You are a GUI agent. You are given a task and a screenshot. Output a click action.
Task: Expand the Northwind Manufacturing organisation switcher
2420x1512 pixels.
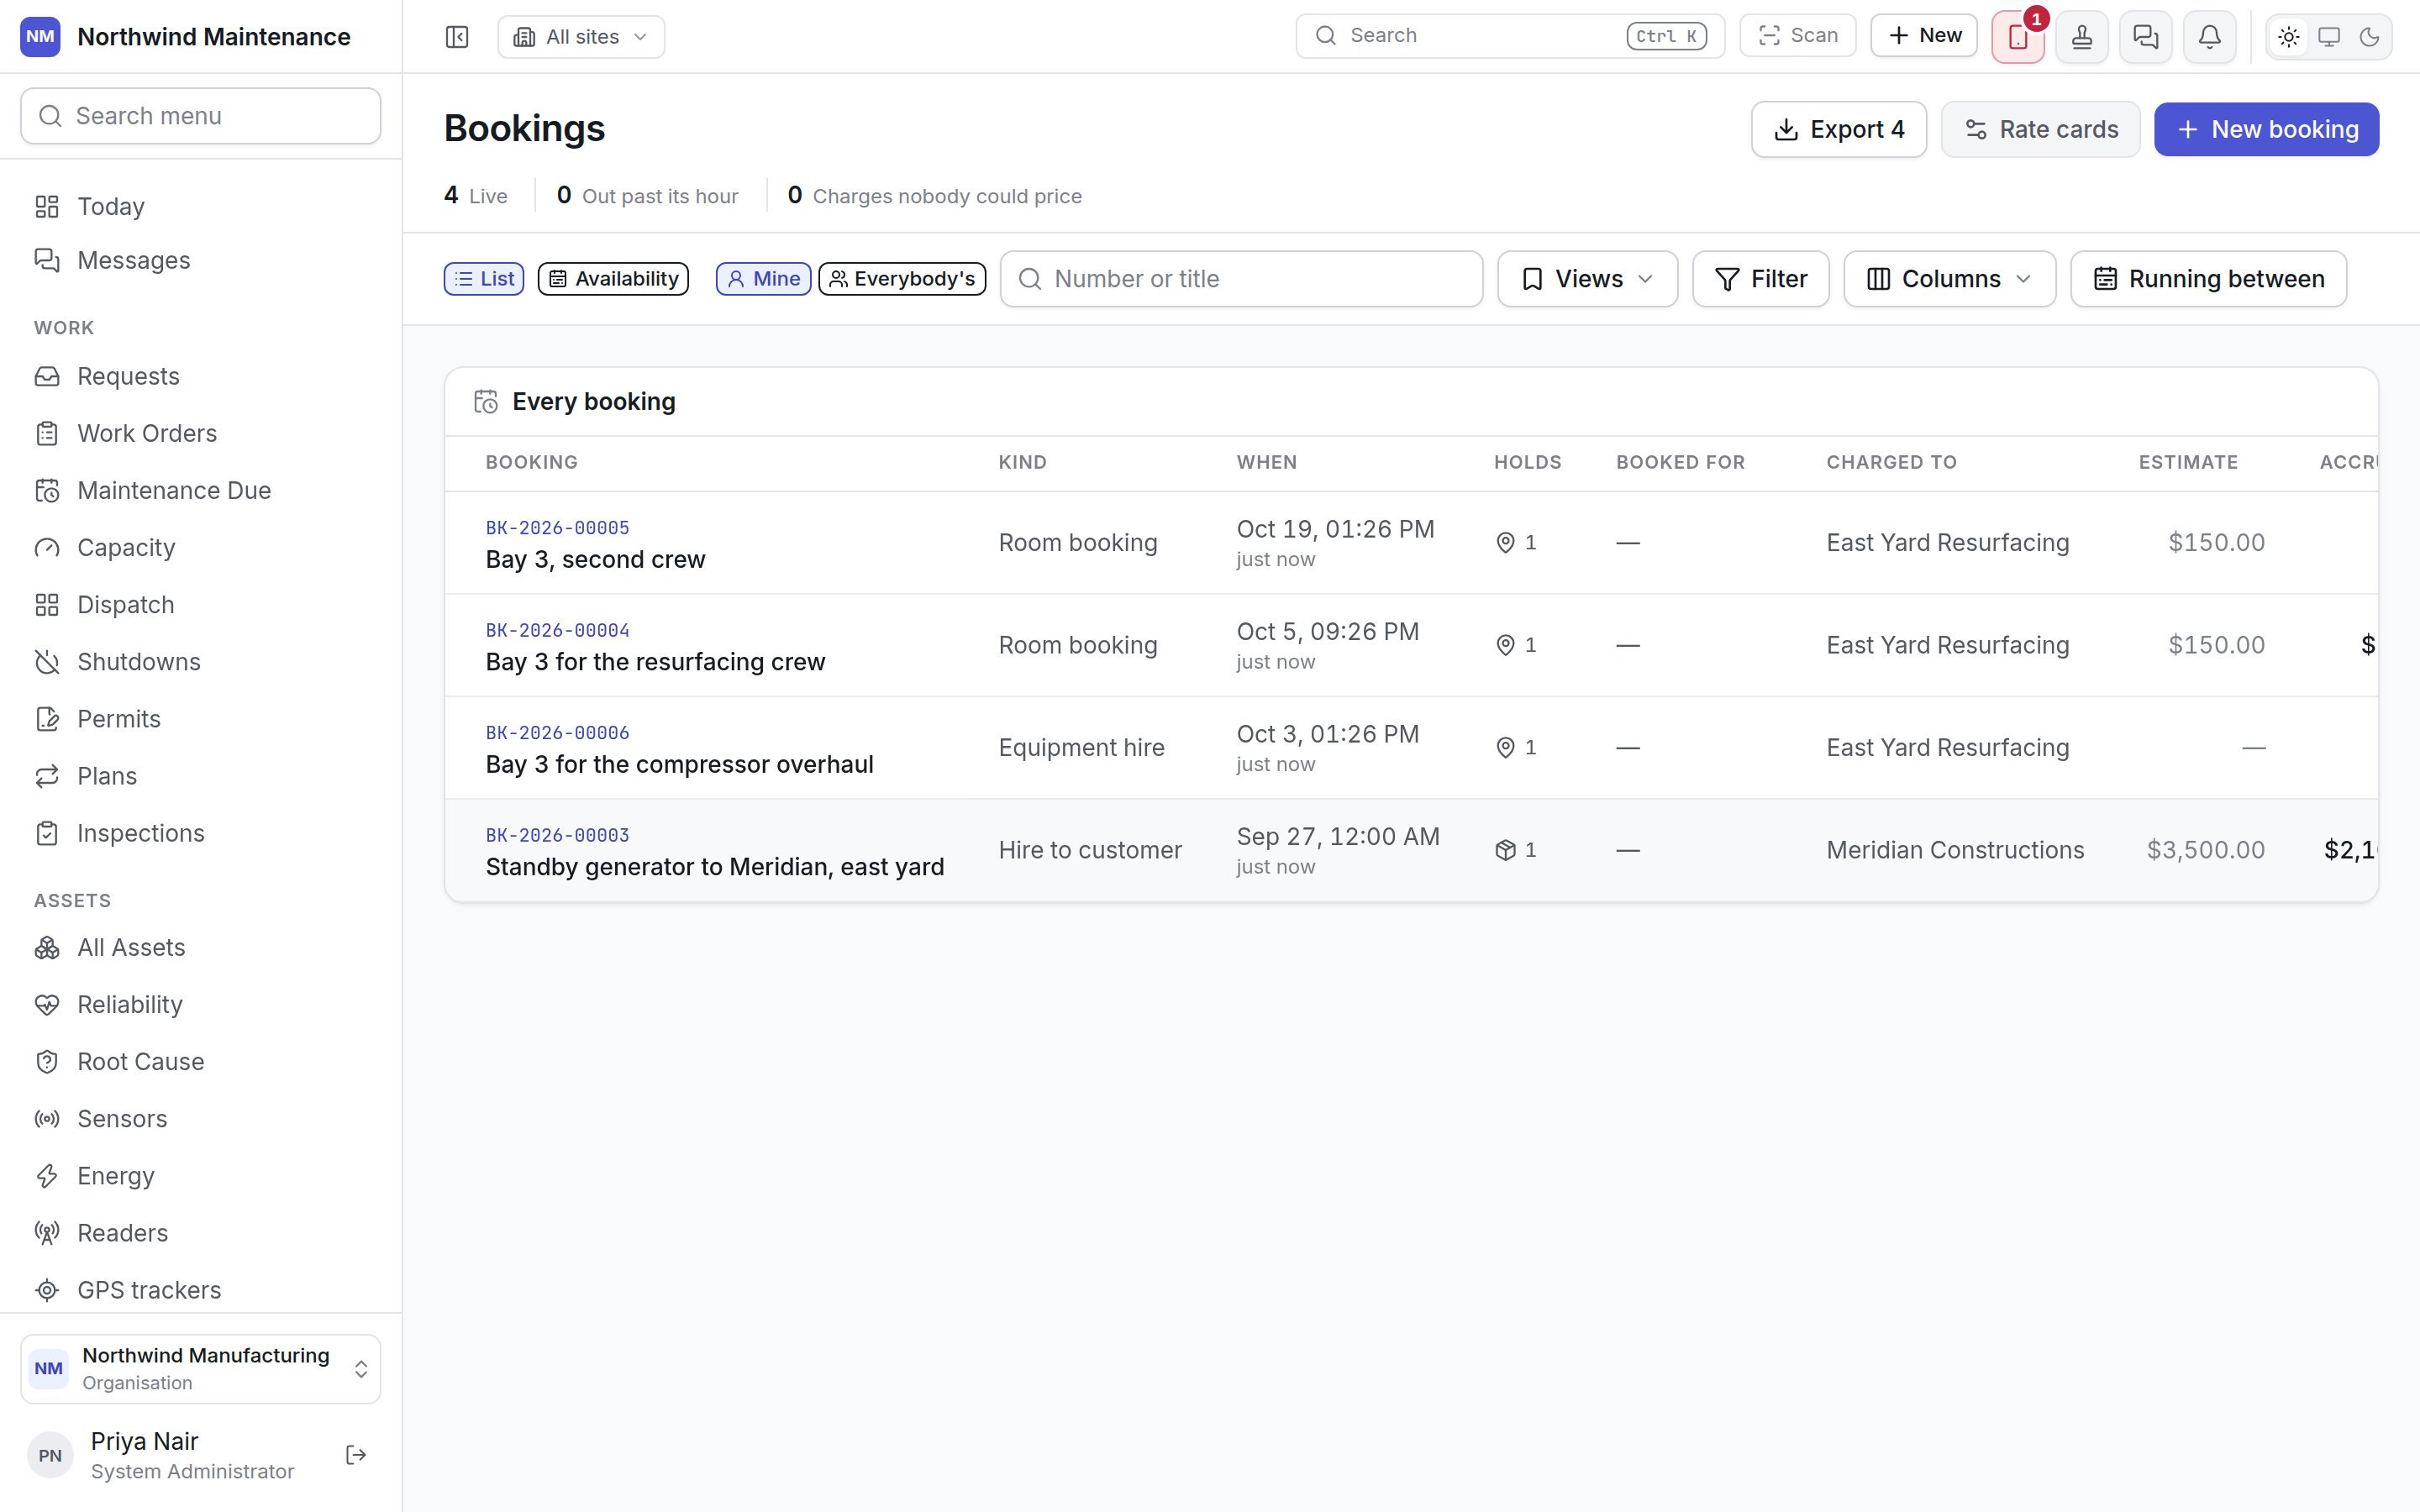[x=201, y=1368]
